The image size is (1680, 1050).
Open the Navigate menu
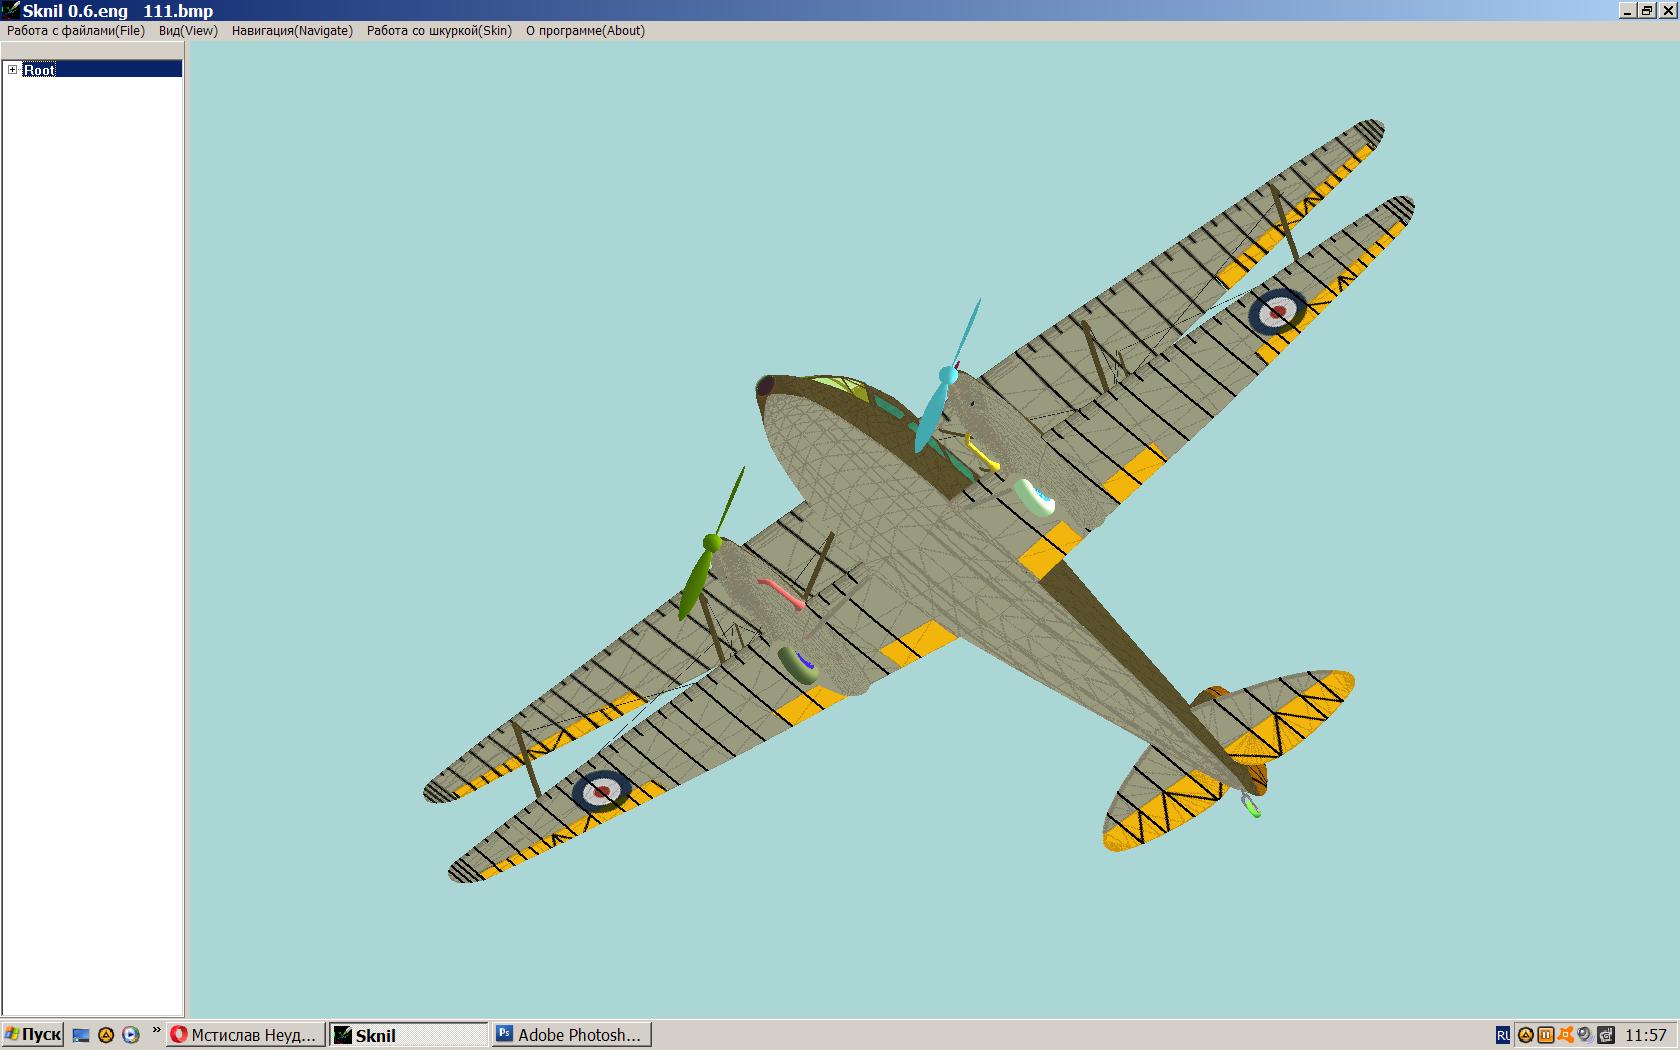[x=292, y=31]
